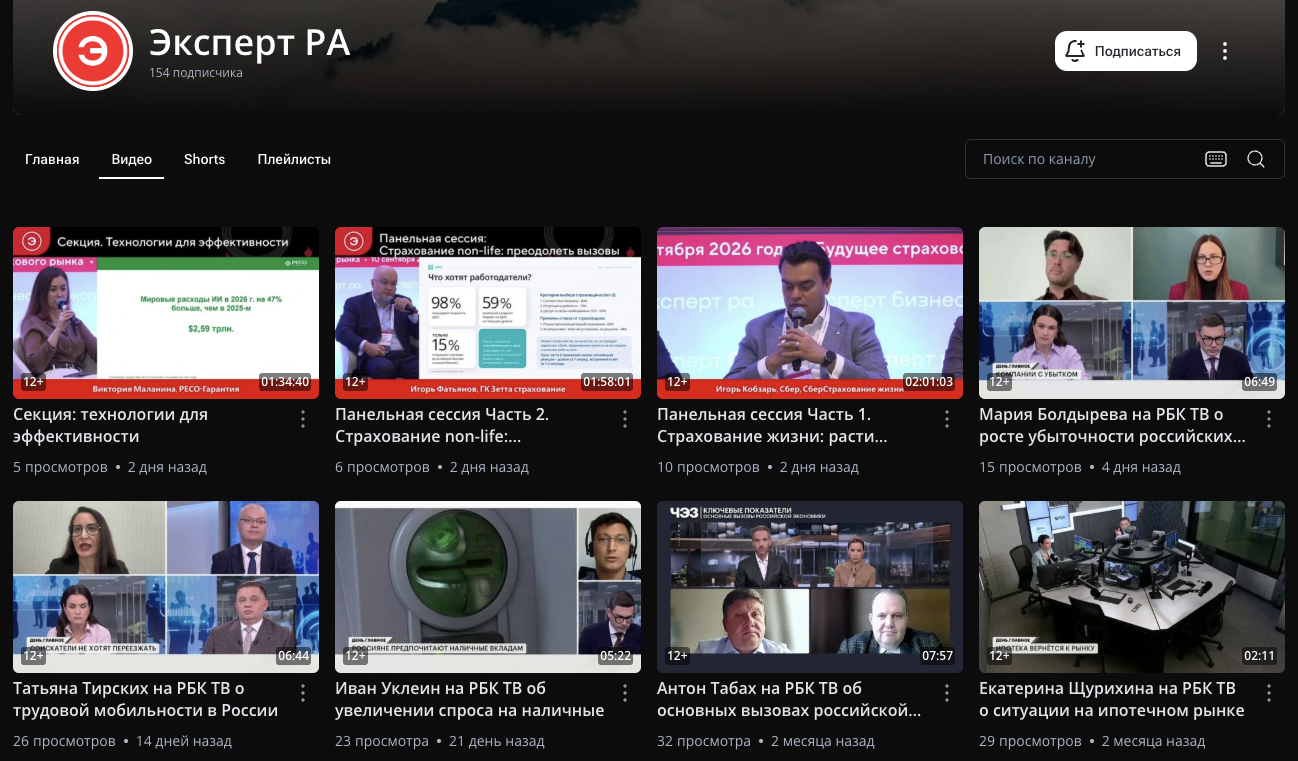Click the 154 подписчика subscriber count
This screenshot has height=761, width=1298.
click(196, 73)
